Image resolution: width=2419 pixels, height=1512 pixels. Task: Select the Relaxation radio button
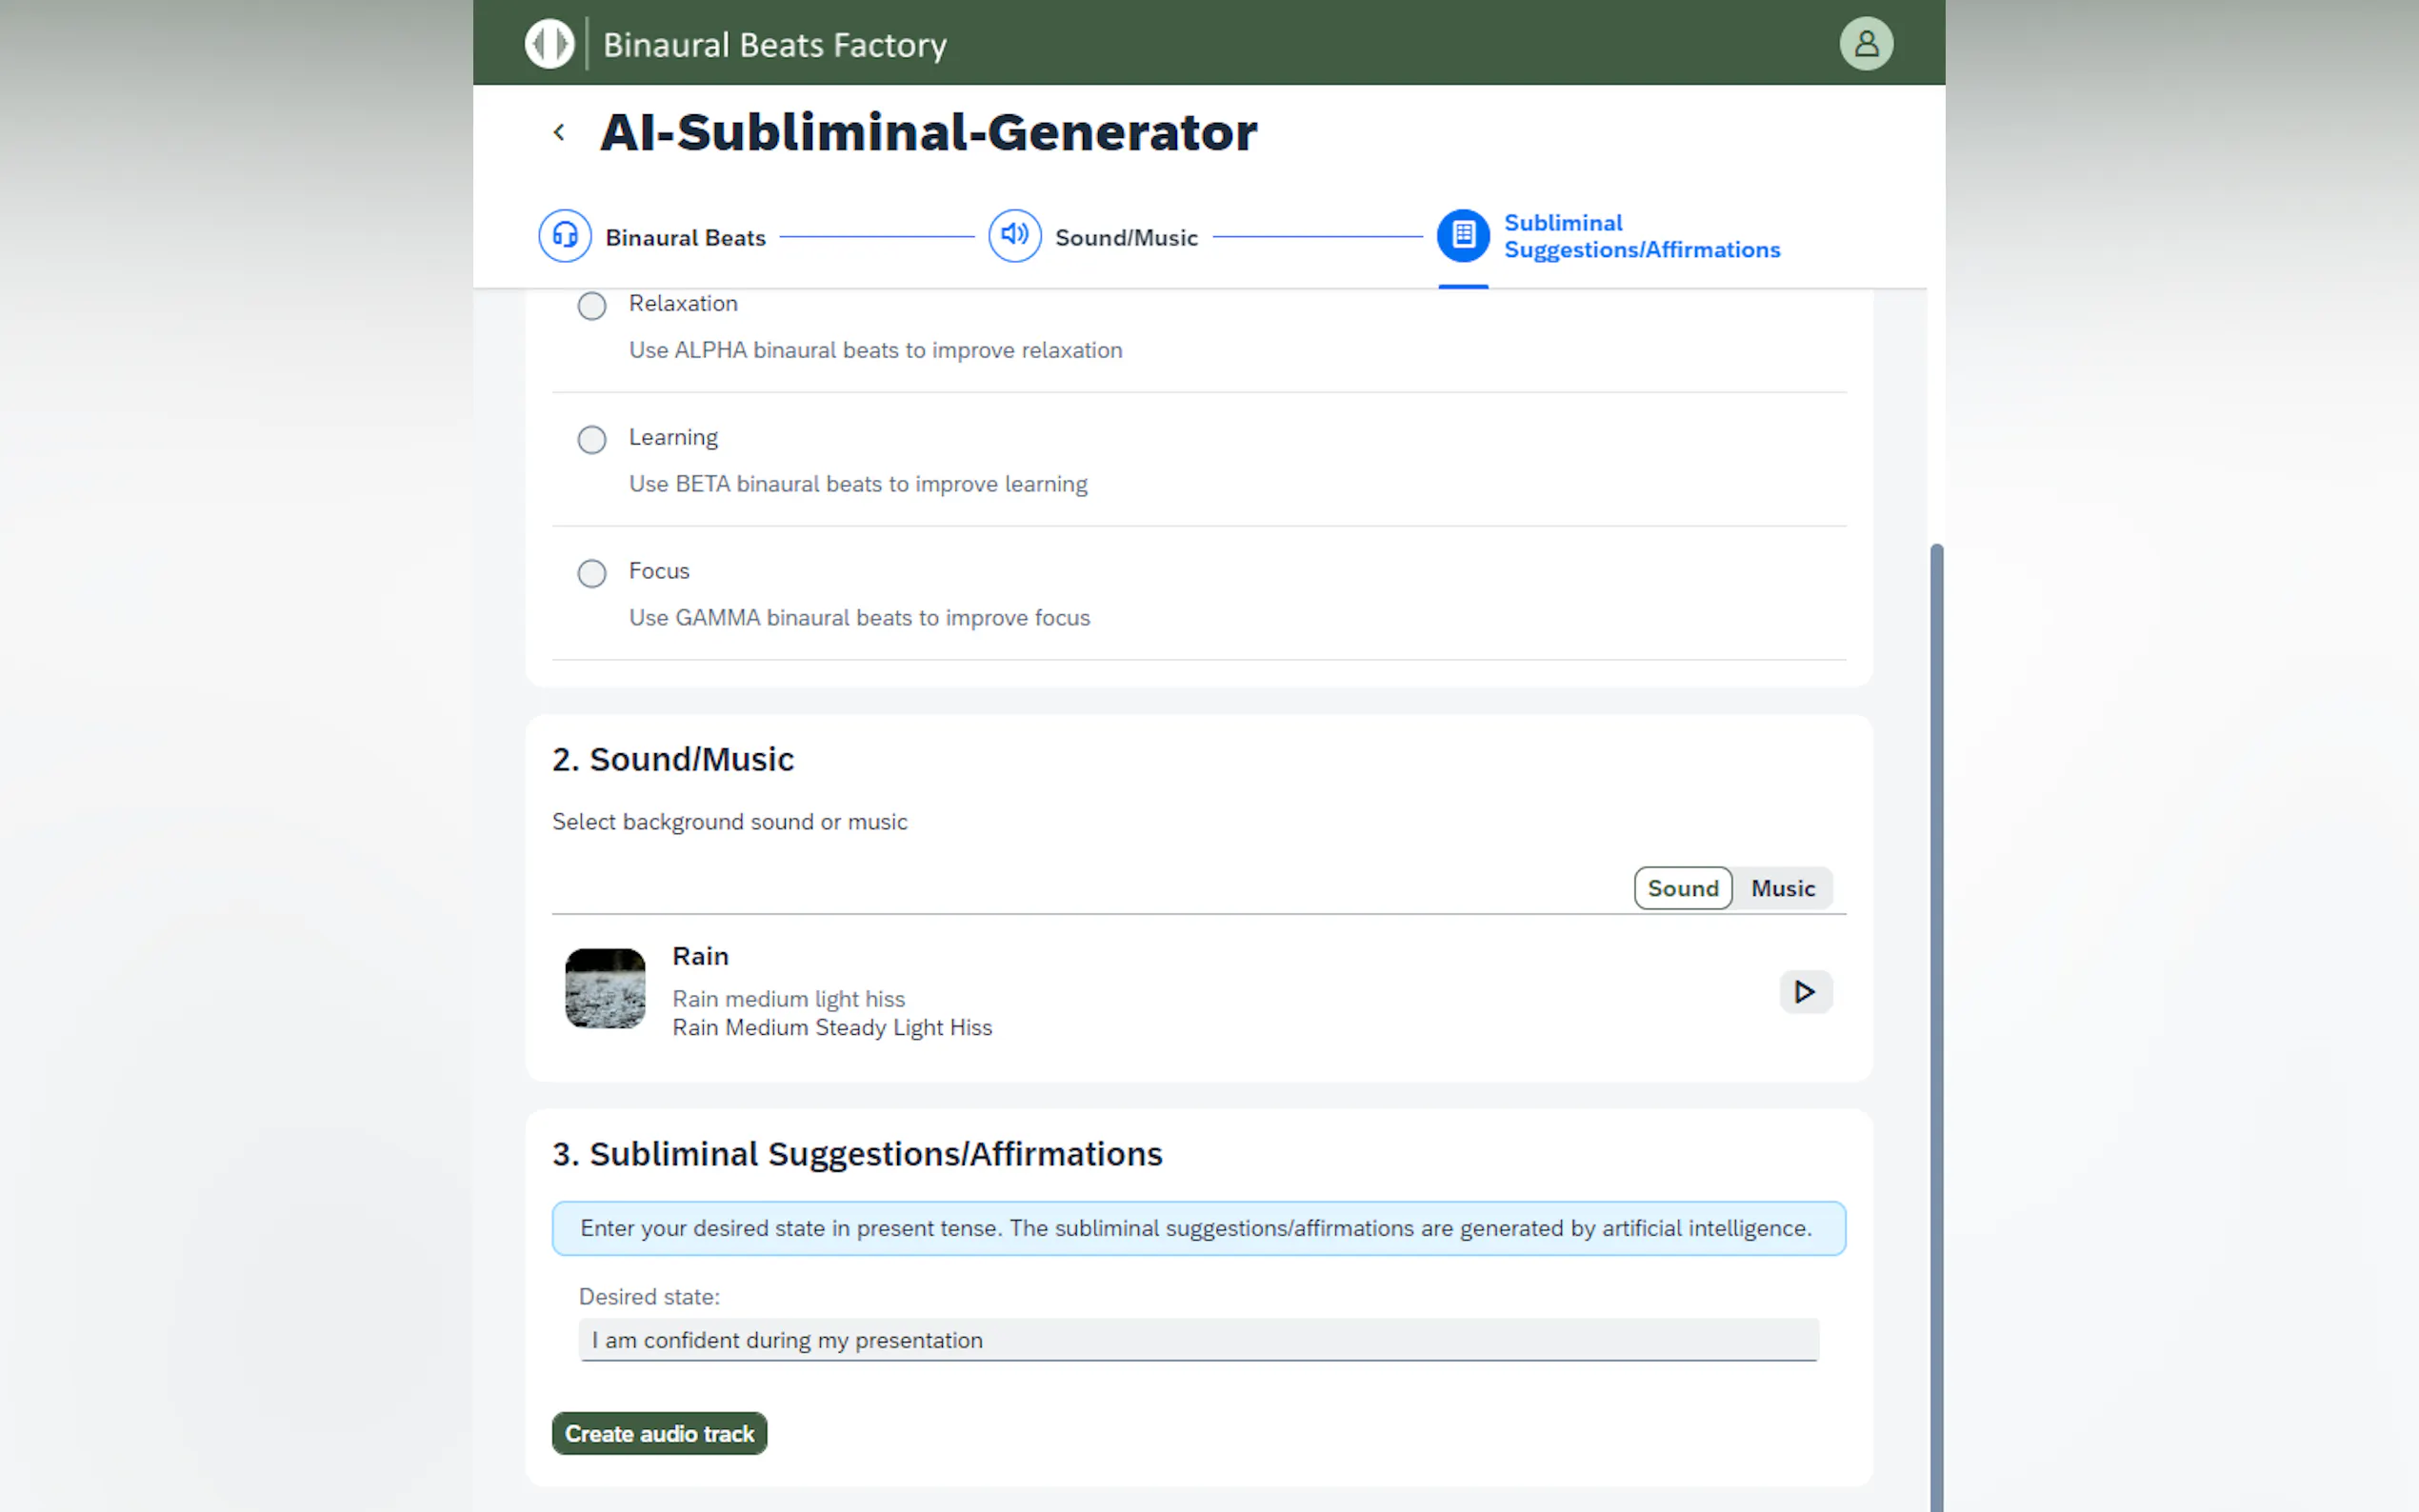(592, 306)
